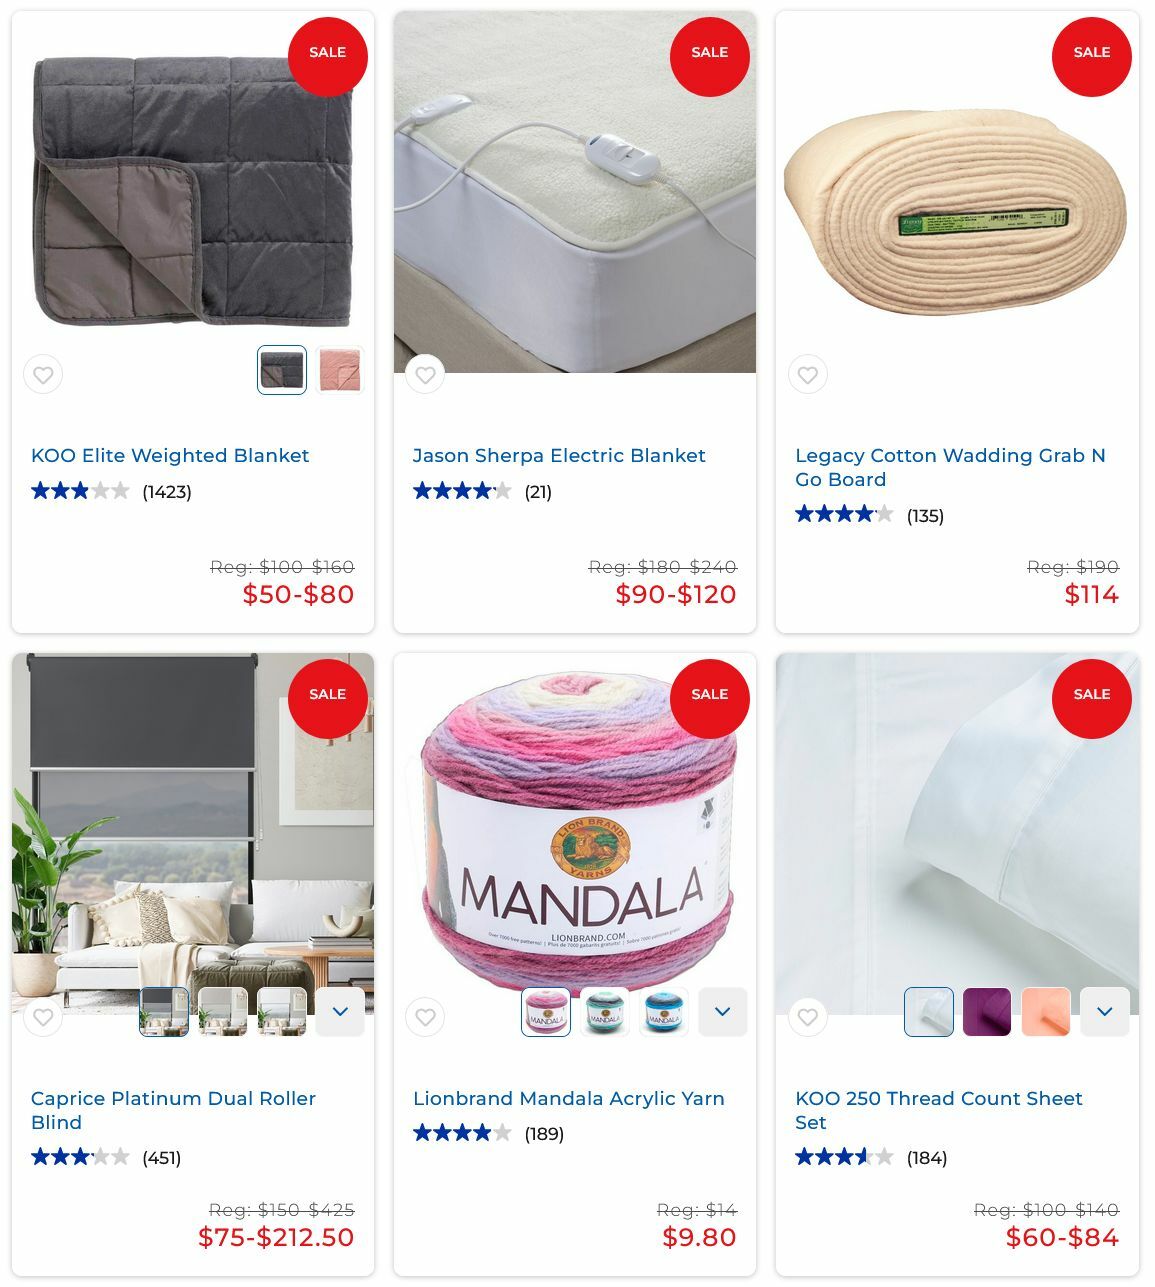Open KOO Elite Weighted Blanket product link
Image resolution: width=1155 pixels, height=1287 pixels.
[x=170, y=455]
